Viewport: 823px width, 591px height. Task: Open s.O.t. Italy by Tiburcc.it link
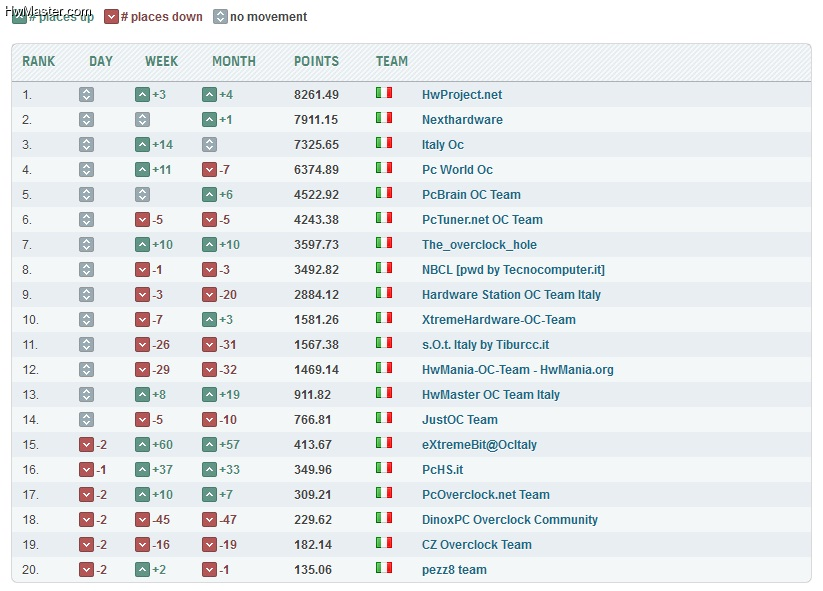(486, 345)
